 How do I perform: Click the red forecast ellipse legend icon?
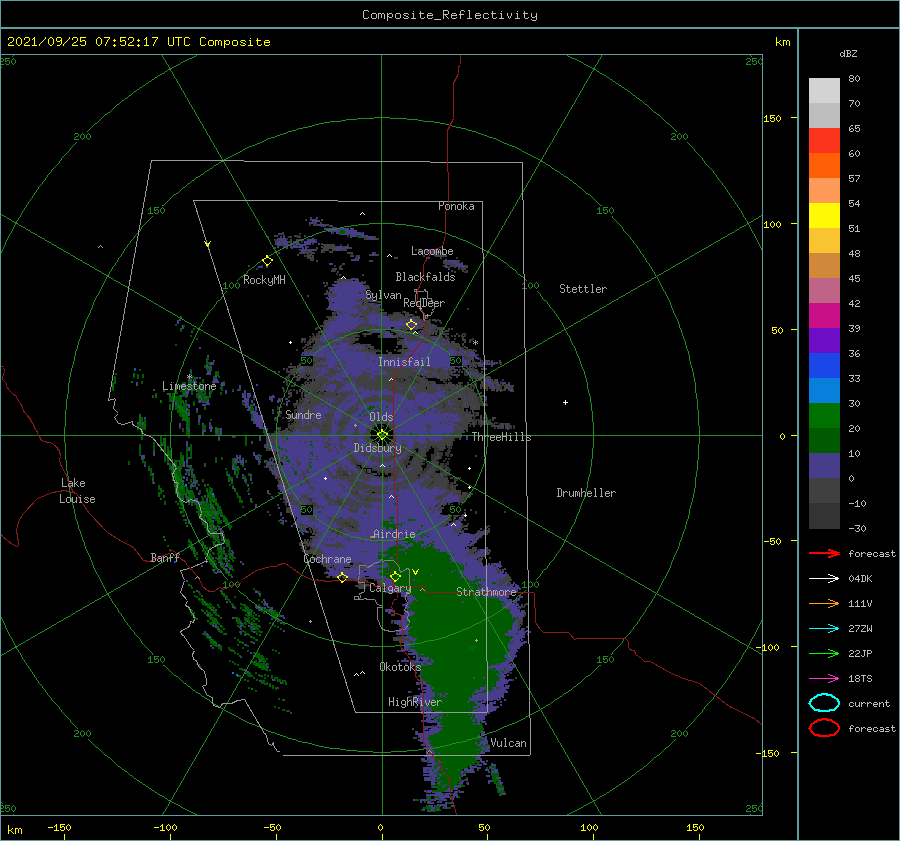[x=824, y=728]
